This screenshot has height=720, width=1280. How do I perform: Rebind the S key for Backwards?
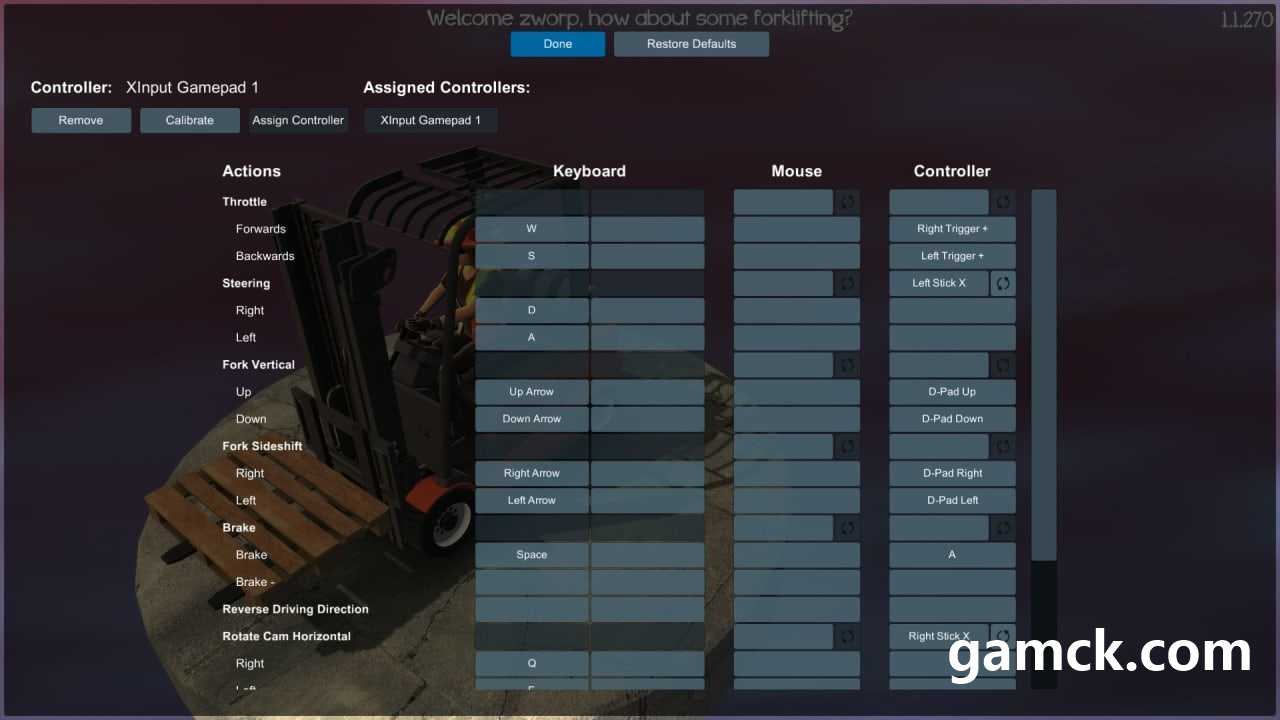click(532, 256)
